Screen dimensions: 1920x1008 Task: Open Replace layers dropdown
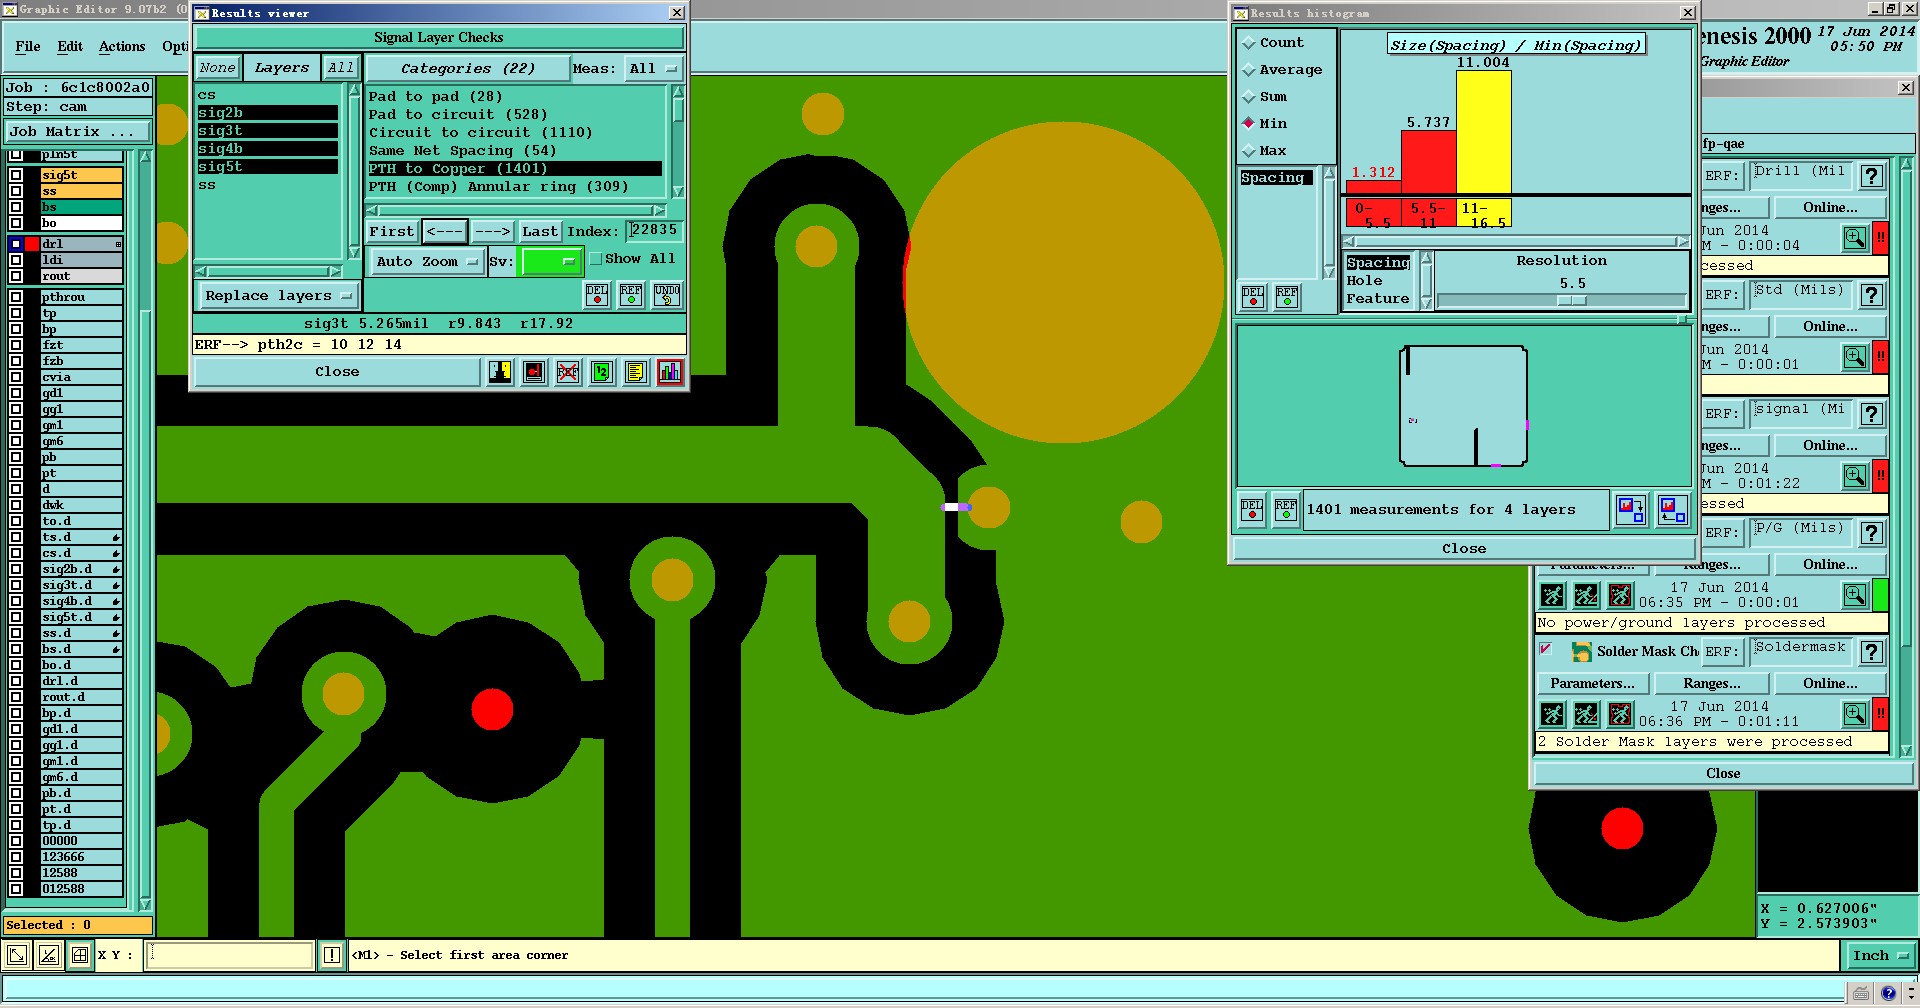pyautogui.click(x=277, y=296)
